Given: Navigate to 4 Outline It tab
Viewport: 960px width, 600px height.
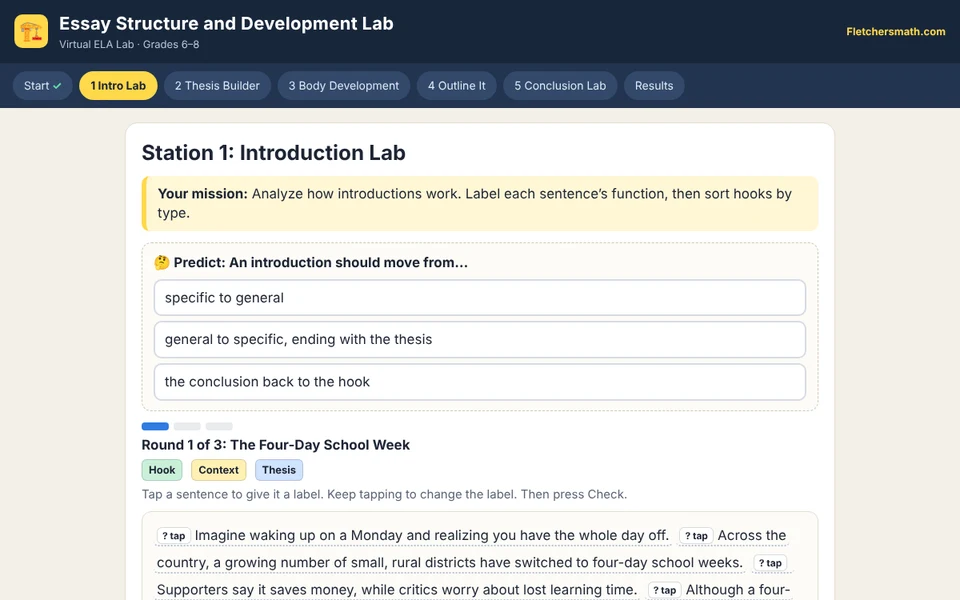Looking at the screenshot, I should [457, 86].
